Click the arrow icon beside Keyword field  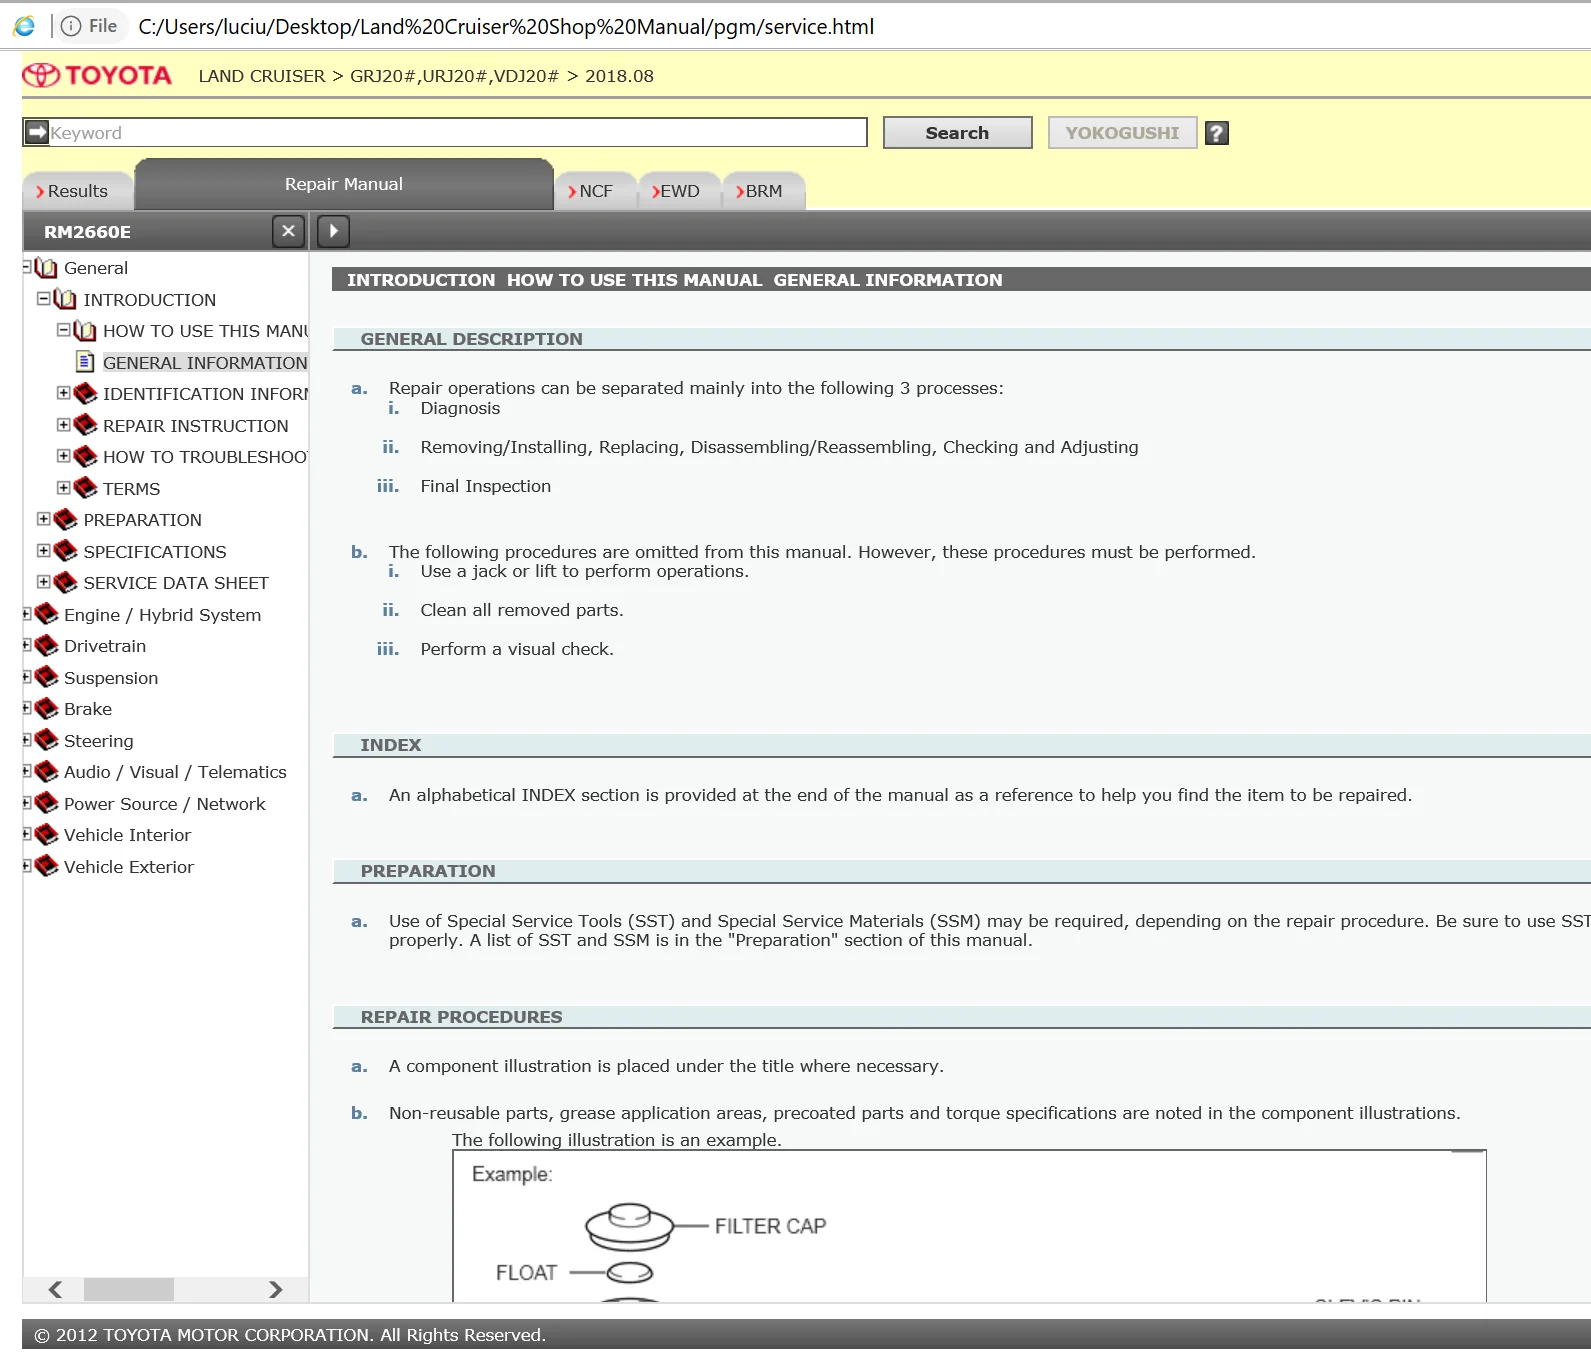tap(37, 132)
